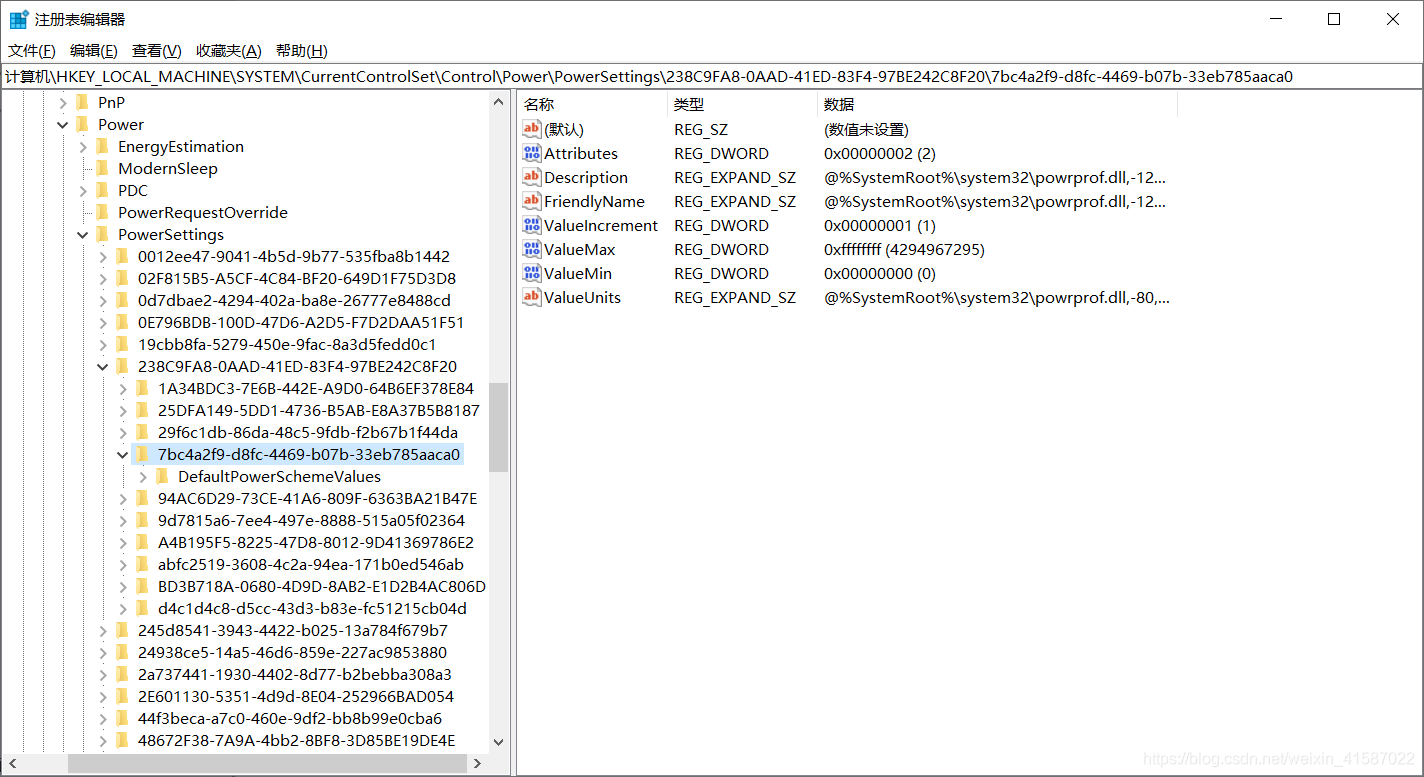The width and height of the screenshot is (1424, 777).
Task: Click the PowerRequestOverride folder icon
Action: pyautogui.click(x=103, y=212)
